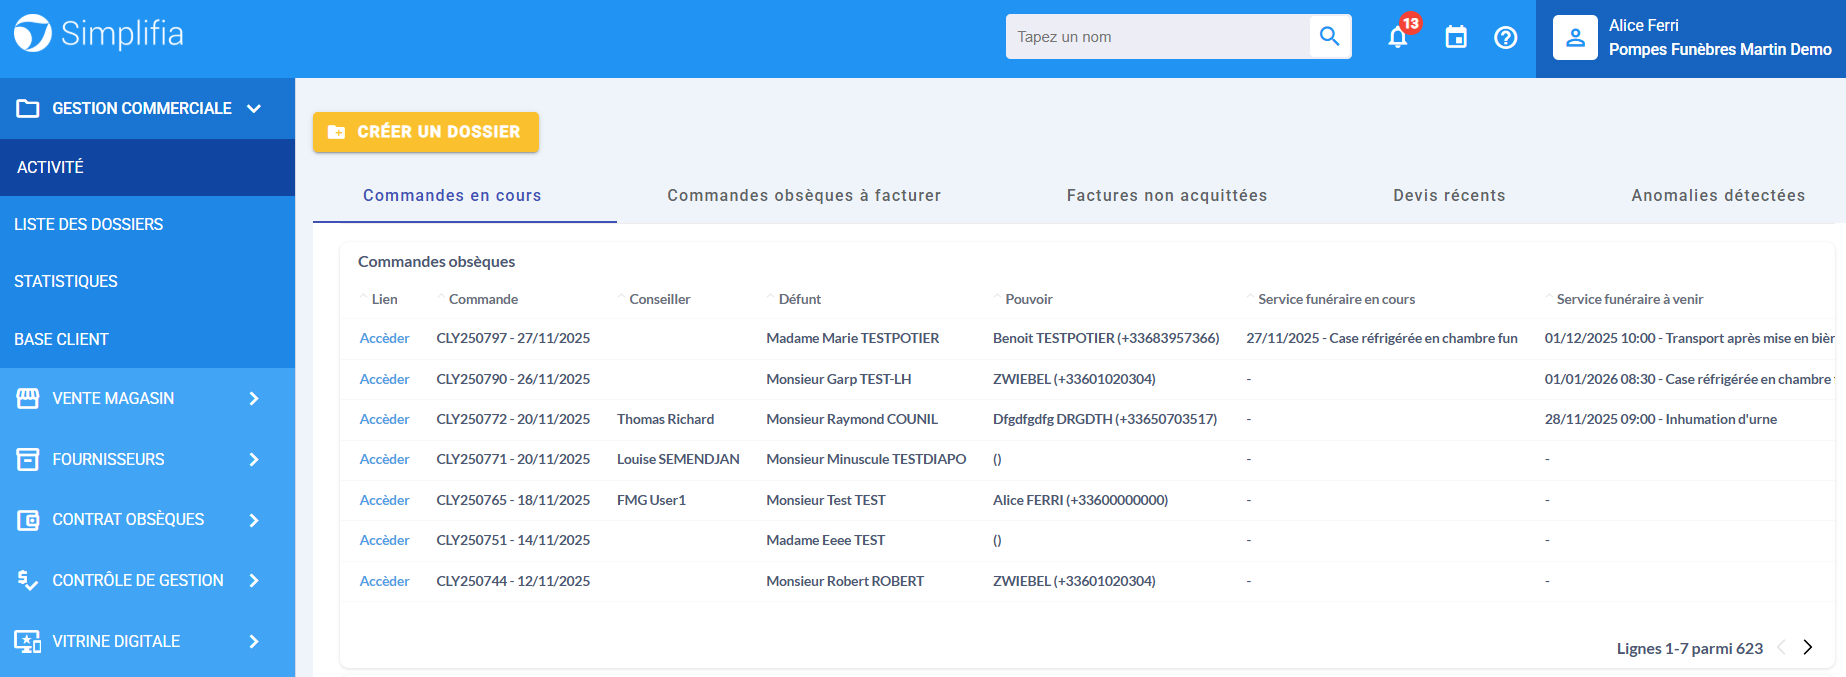The height and width of the screenshot is (677, 1846).
Task: Open the calendar icon in header
Action: click(x=1456, y=37)
